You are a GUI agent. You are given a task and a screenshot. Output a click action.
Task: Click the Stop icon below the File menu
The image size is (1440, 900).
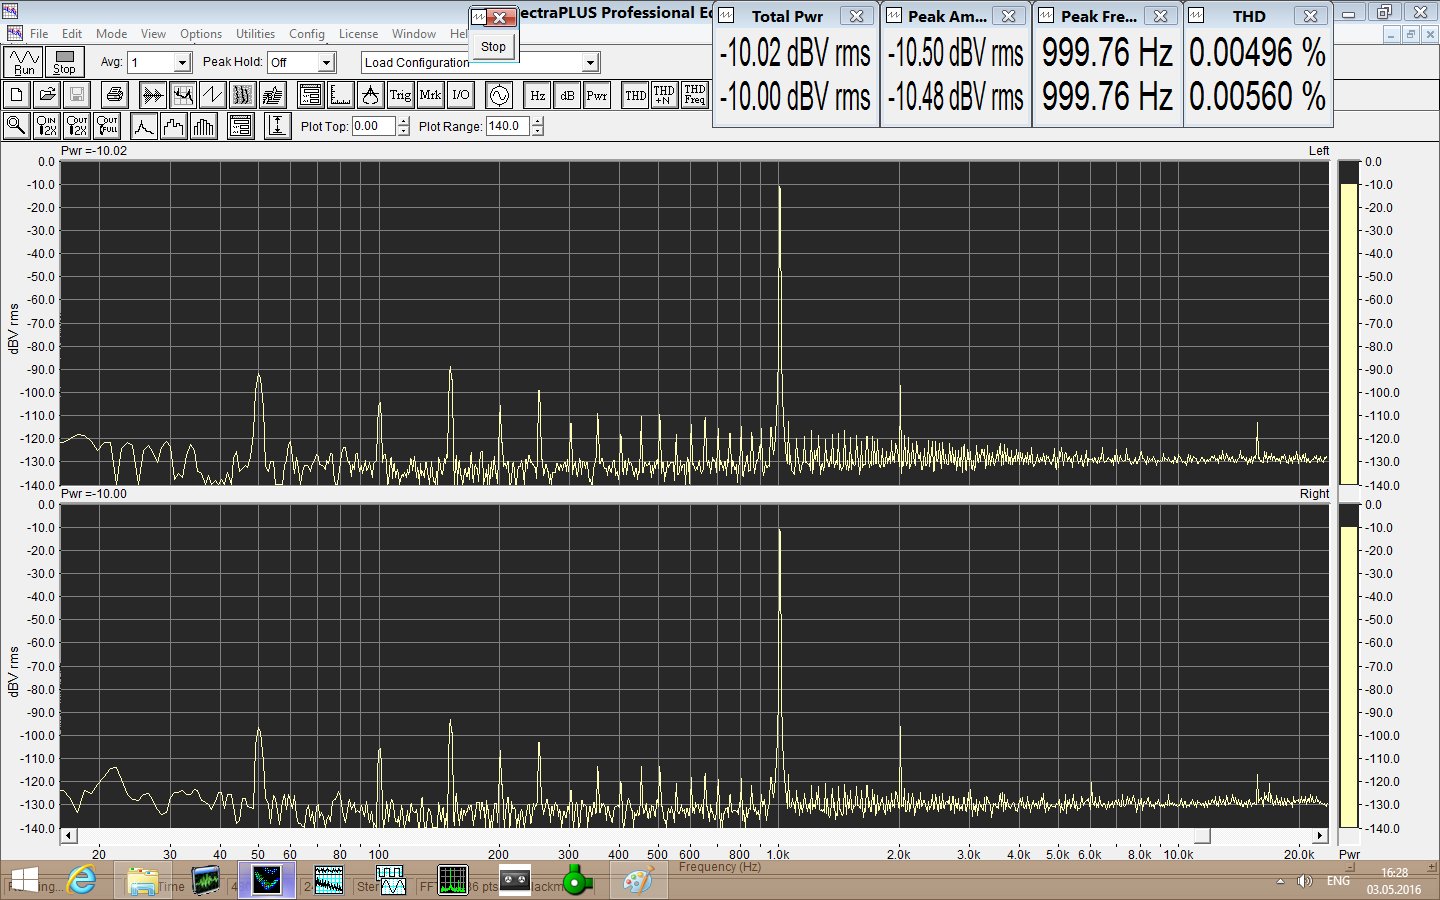pyautogui.click(x=64, y=62)
